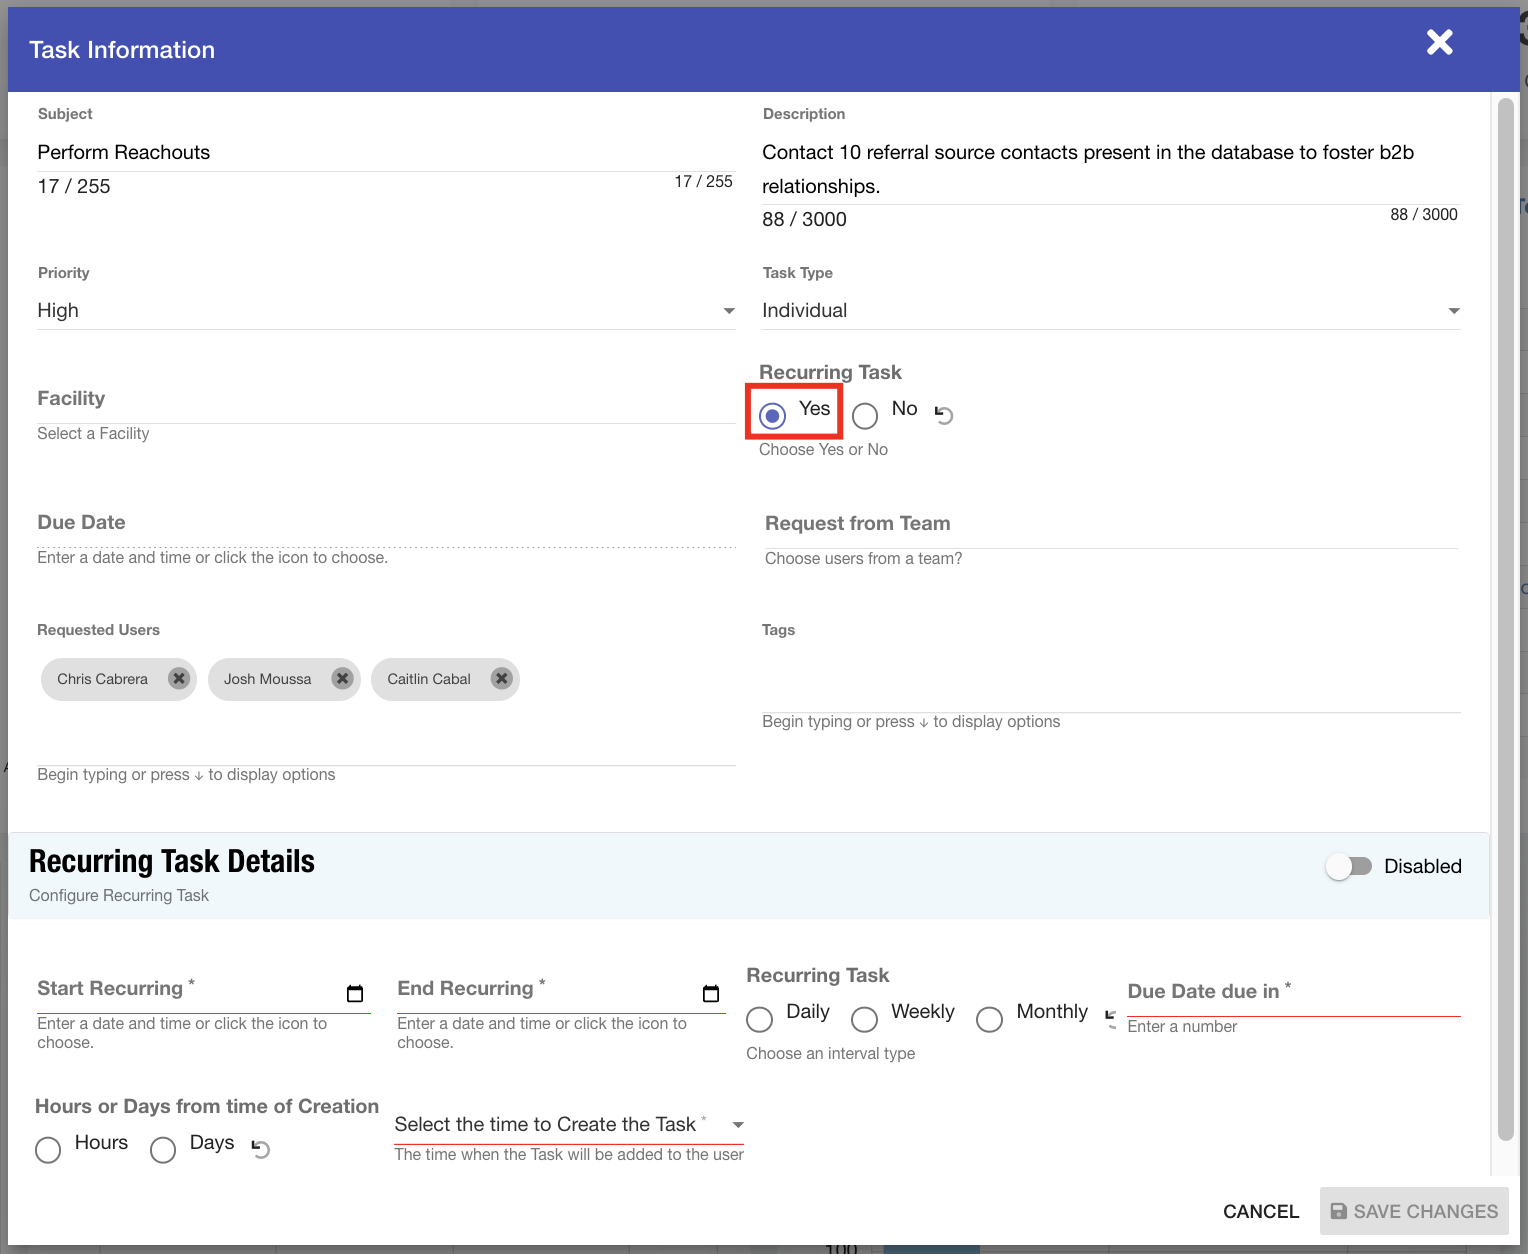Open the Priority dropdown
The height and width of the screenshot is (1254, 1528).
tap(386, 311)
